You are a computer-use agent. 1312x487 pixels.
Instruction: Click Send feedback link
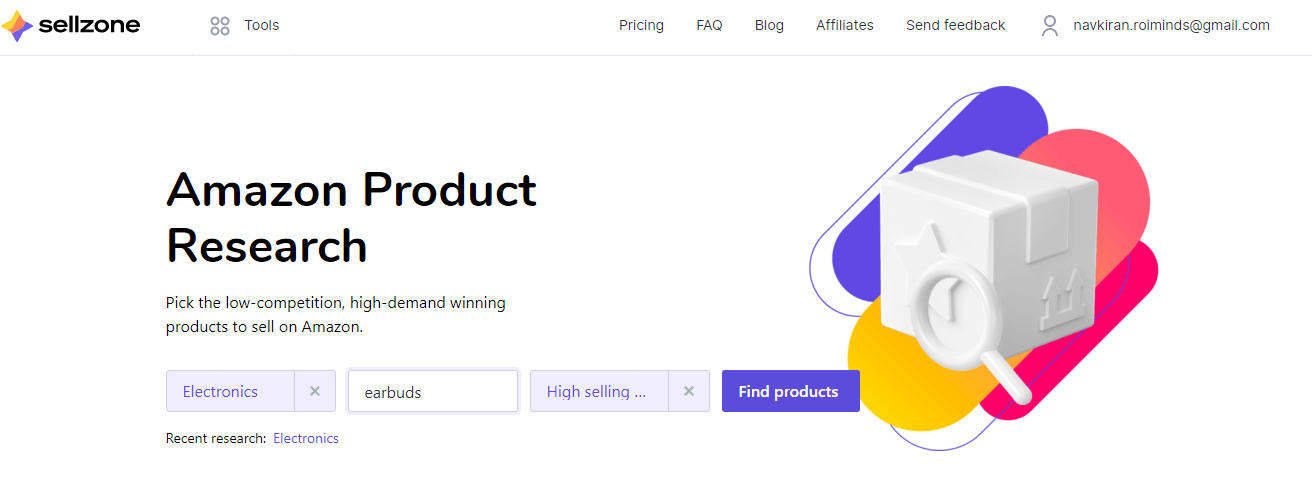pos(955,25)
